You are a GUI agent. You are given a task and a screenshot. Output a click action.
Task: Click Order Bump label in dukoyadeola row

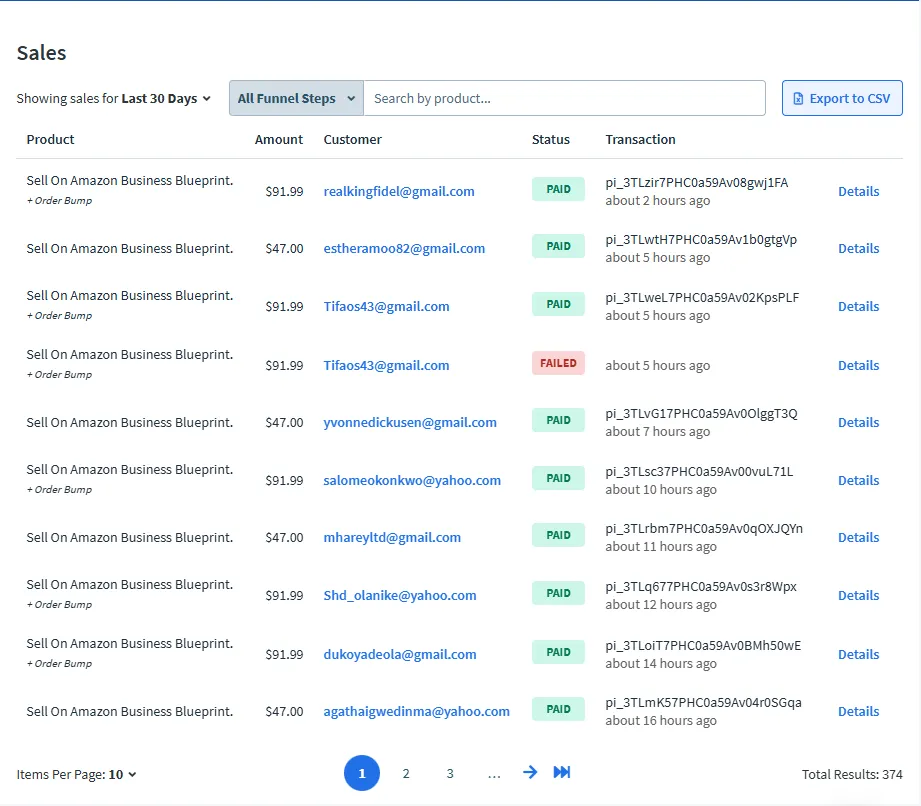click(x=59, y=664)
